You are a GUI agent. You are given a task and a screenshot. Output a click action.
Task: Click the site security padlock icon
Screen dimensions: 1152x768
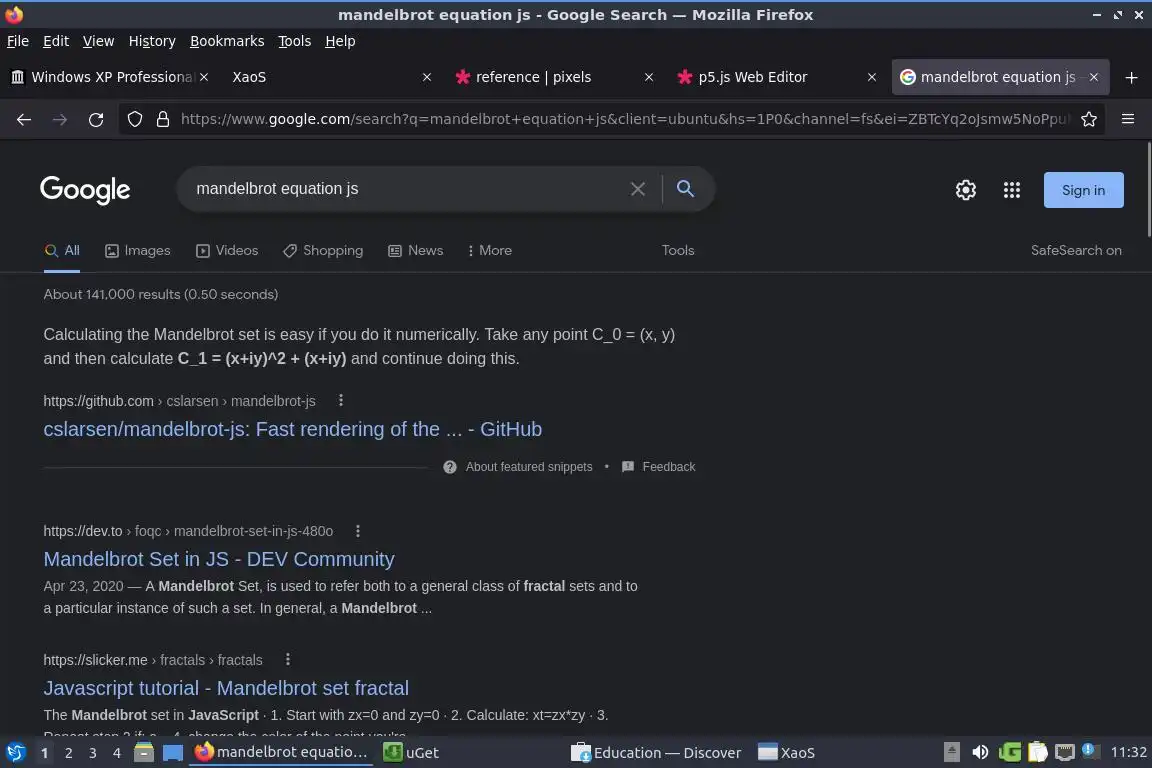[162, 119]
